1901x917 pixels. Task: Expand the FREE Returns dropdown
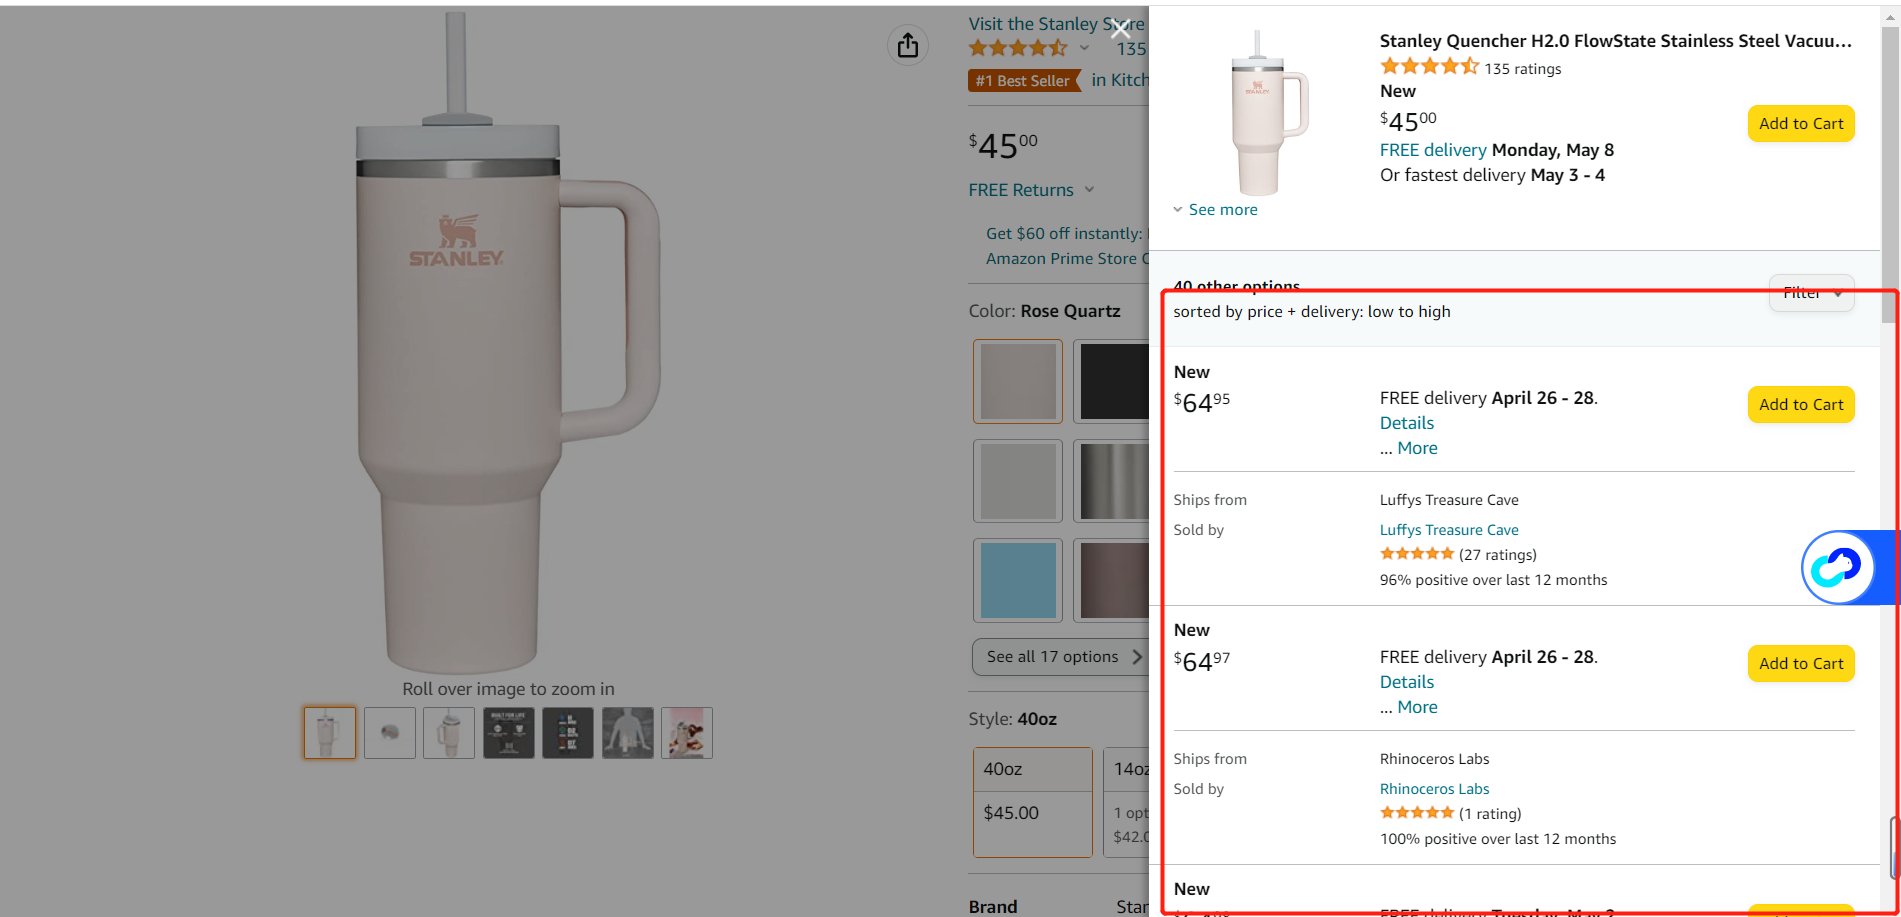(x=1089, y=190)
